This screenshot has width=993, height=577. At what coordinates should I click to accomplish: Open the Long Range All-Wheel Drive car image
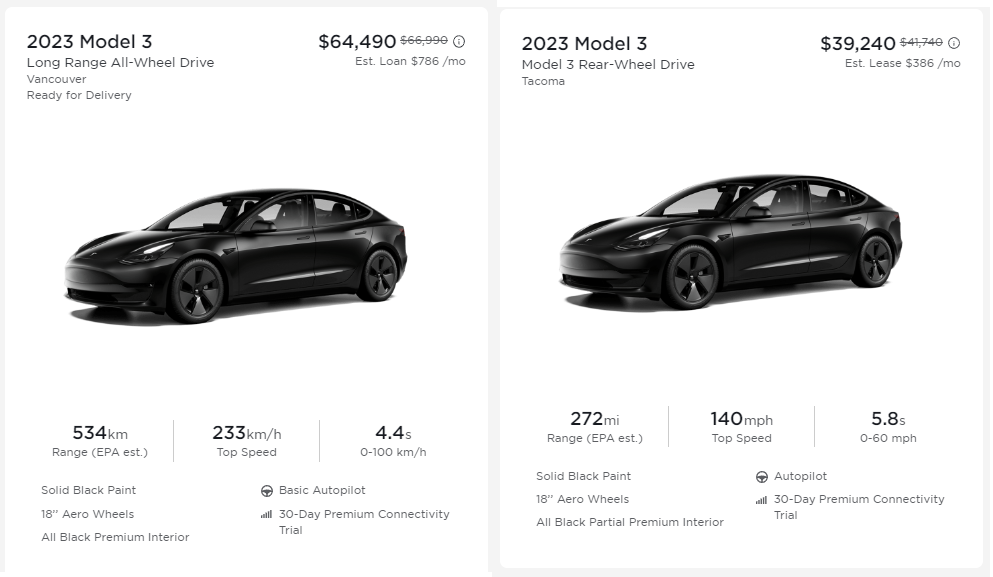click(x=236, y=256)
